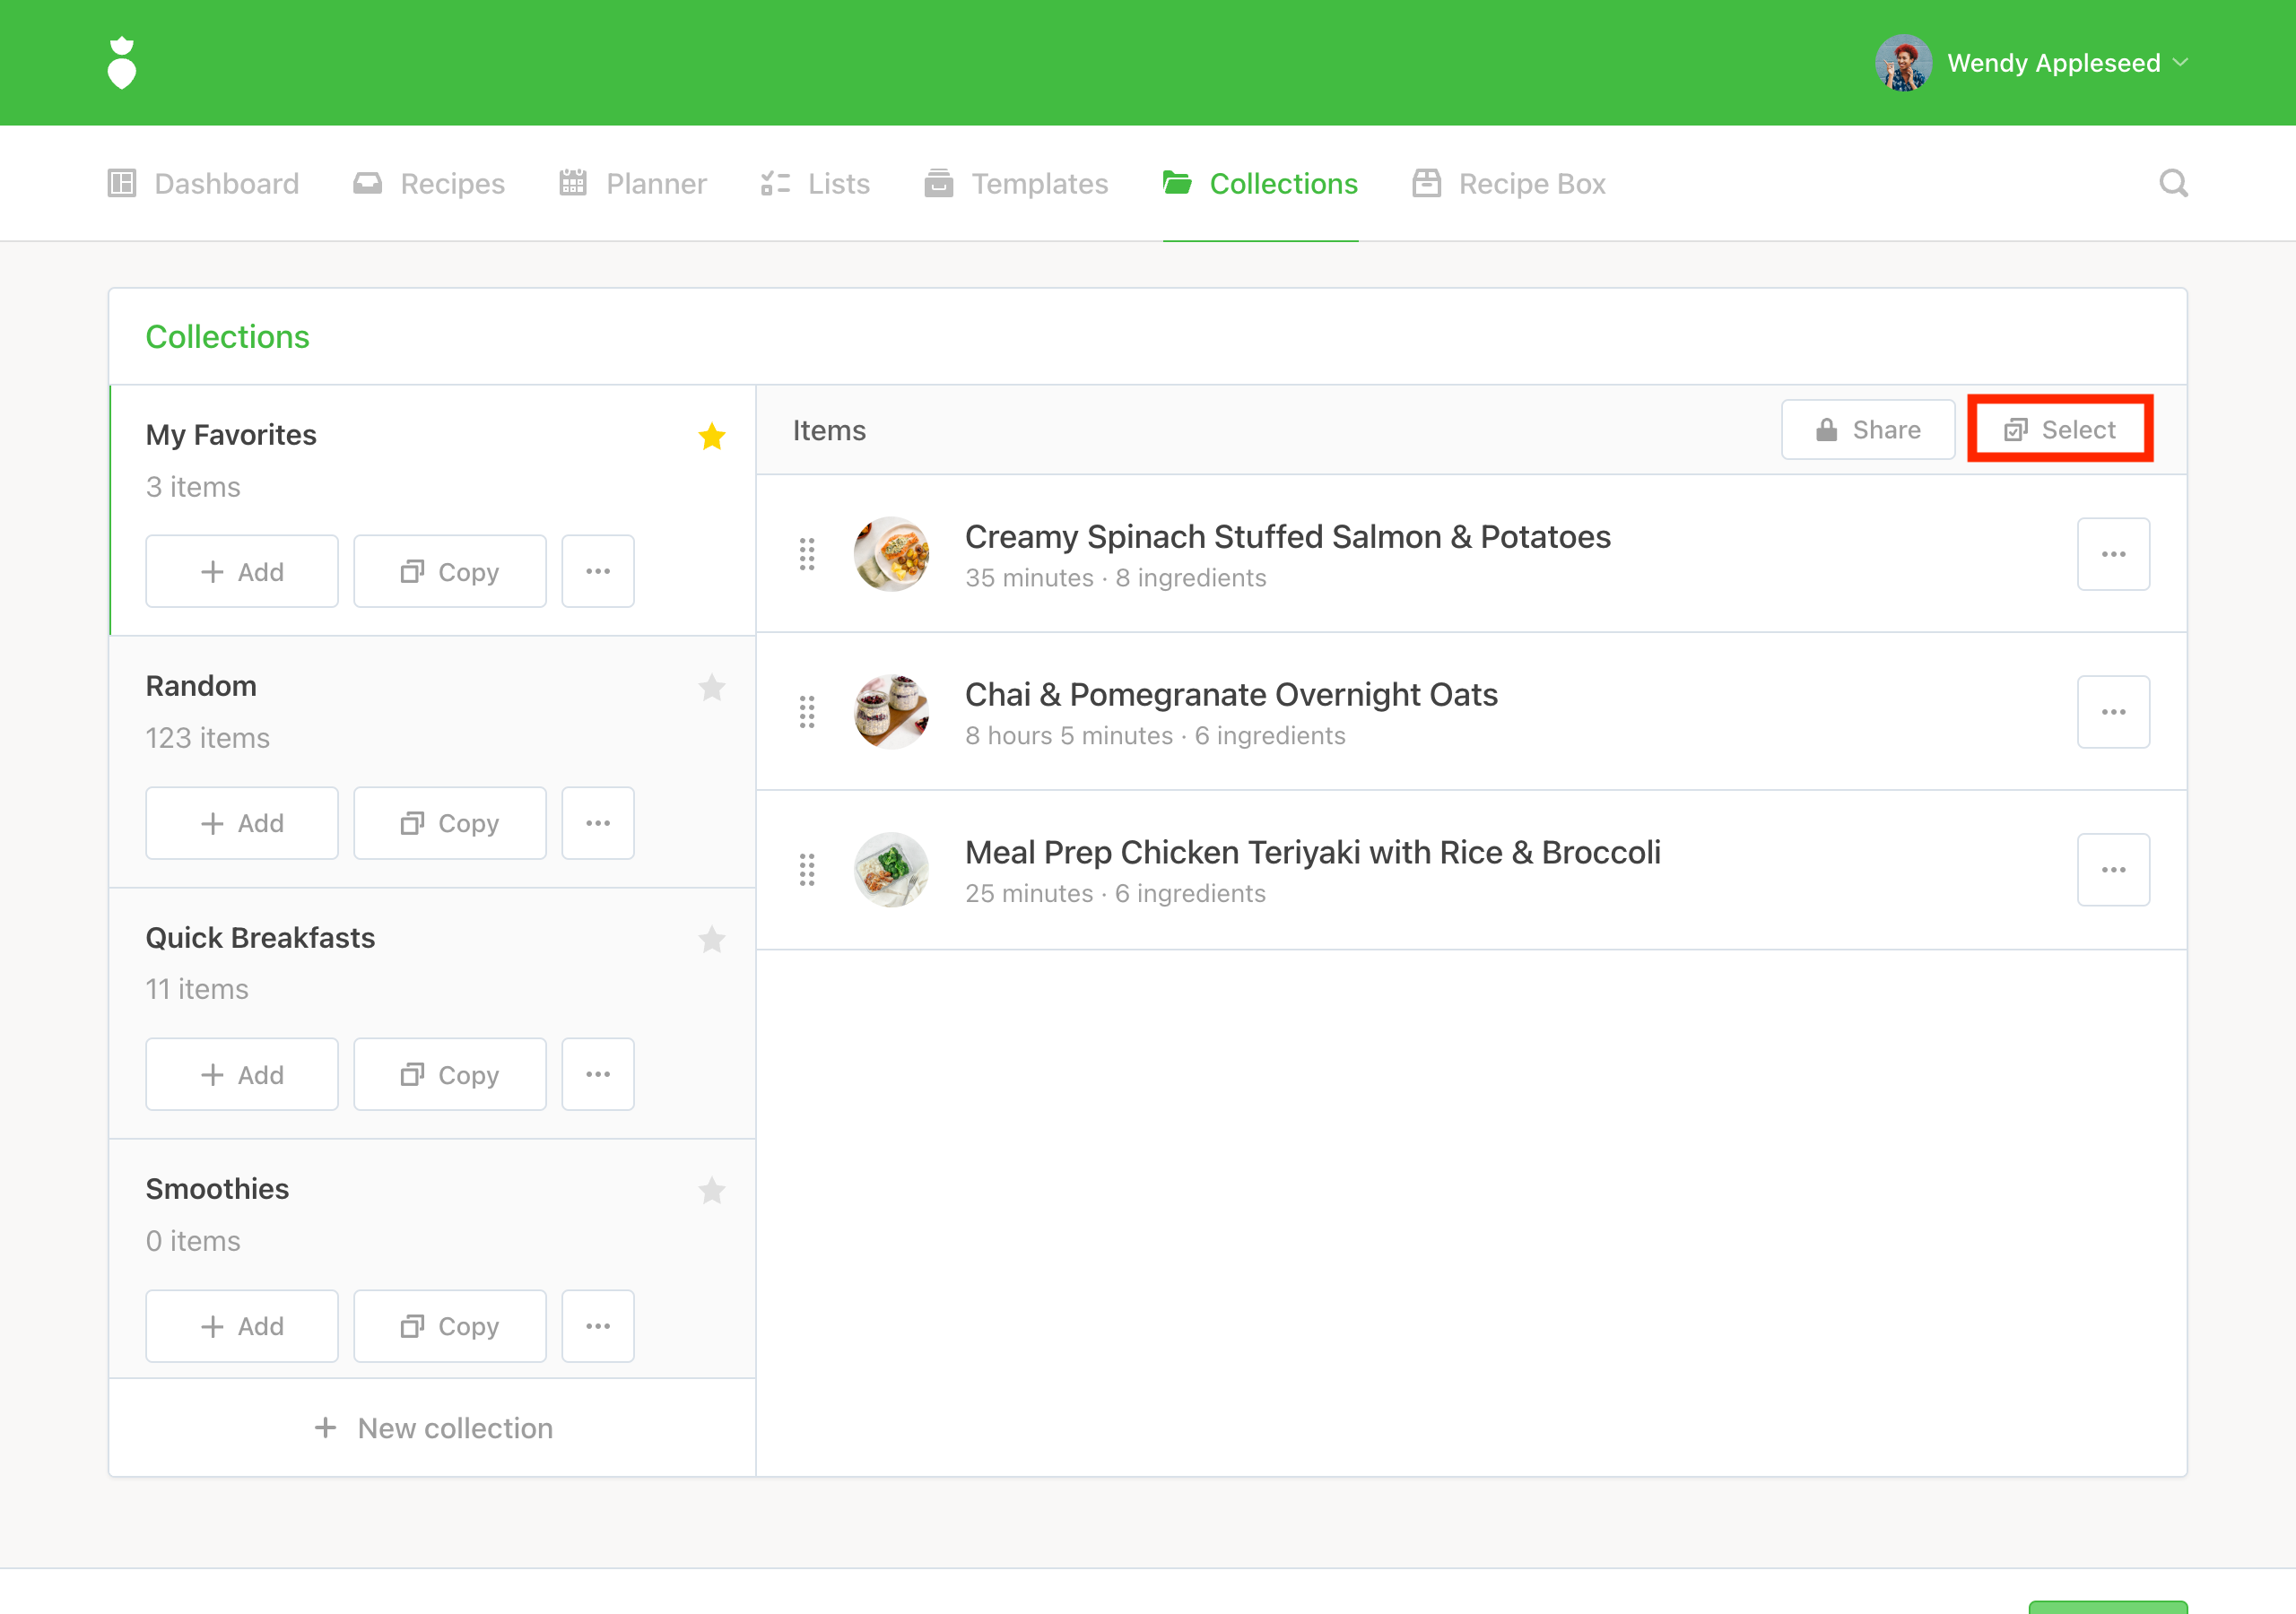Create a New collection
Viewport: 2296px width, 1614px height.
(x=433, y=1428)
